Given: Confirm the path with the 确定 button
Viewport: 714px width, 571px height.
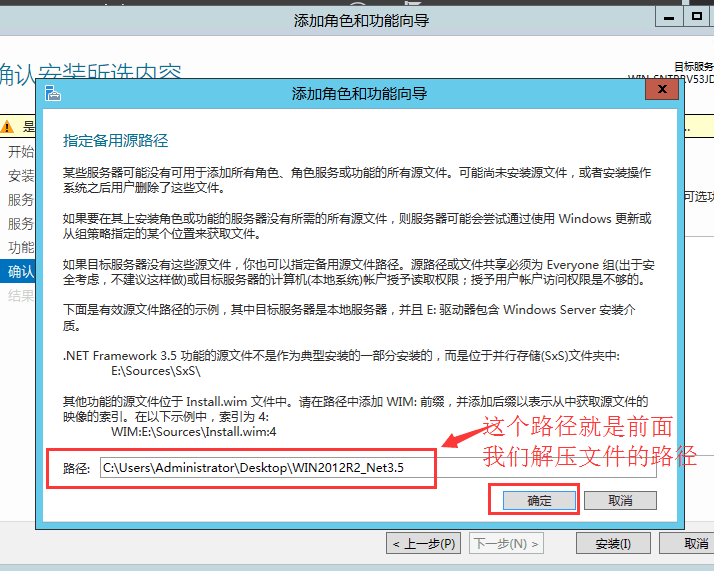Looking at the screenshot, I should [539, 500].
